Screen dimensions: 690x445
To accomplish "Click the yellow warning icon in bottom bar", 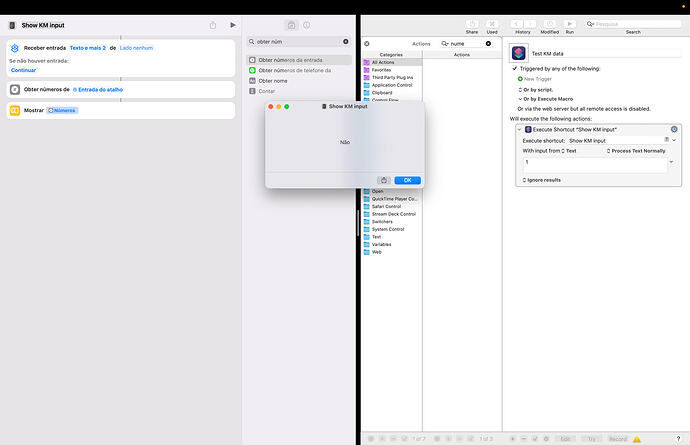I will click(x=637, y=439).
